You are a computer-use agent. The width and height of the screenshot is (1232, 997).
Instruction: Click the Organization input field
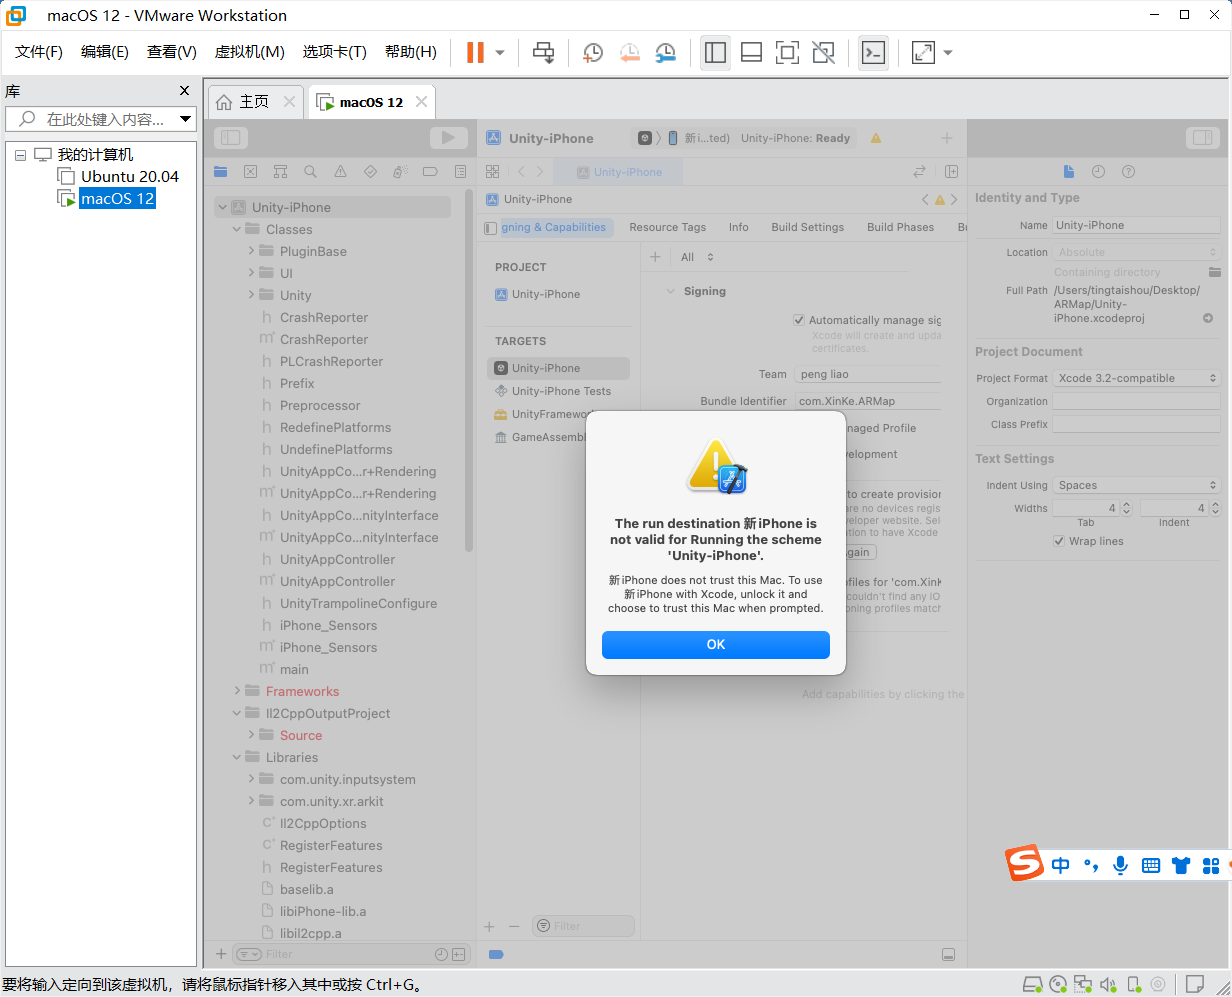click(1137, 401)
